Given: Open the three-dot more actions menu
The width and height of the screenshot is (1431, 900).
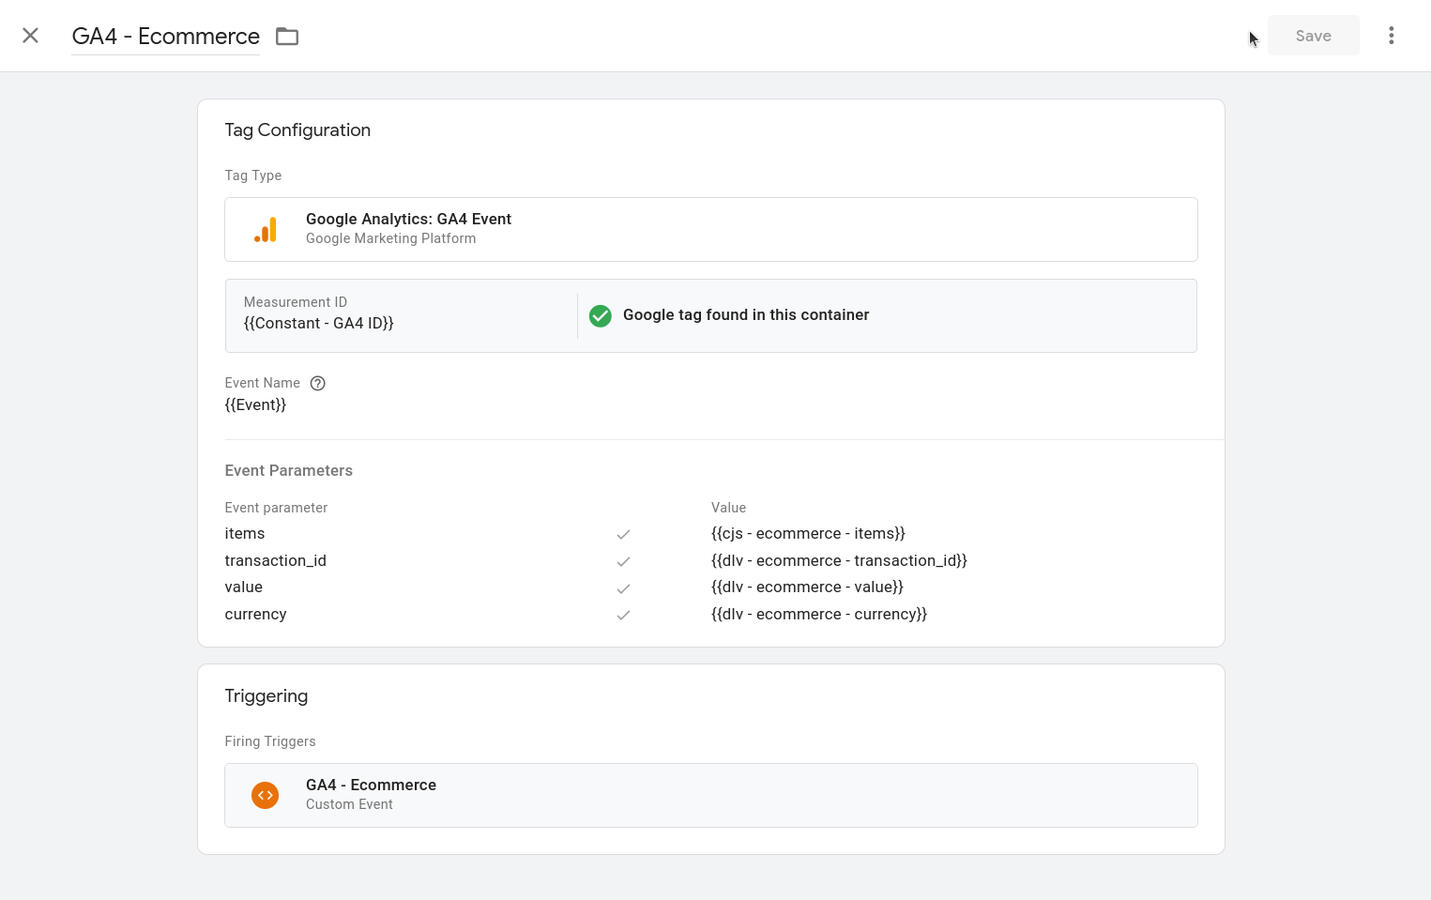Looking at the screenshot, I should tap(1391, 36).
